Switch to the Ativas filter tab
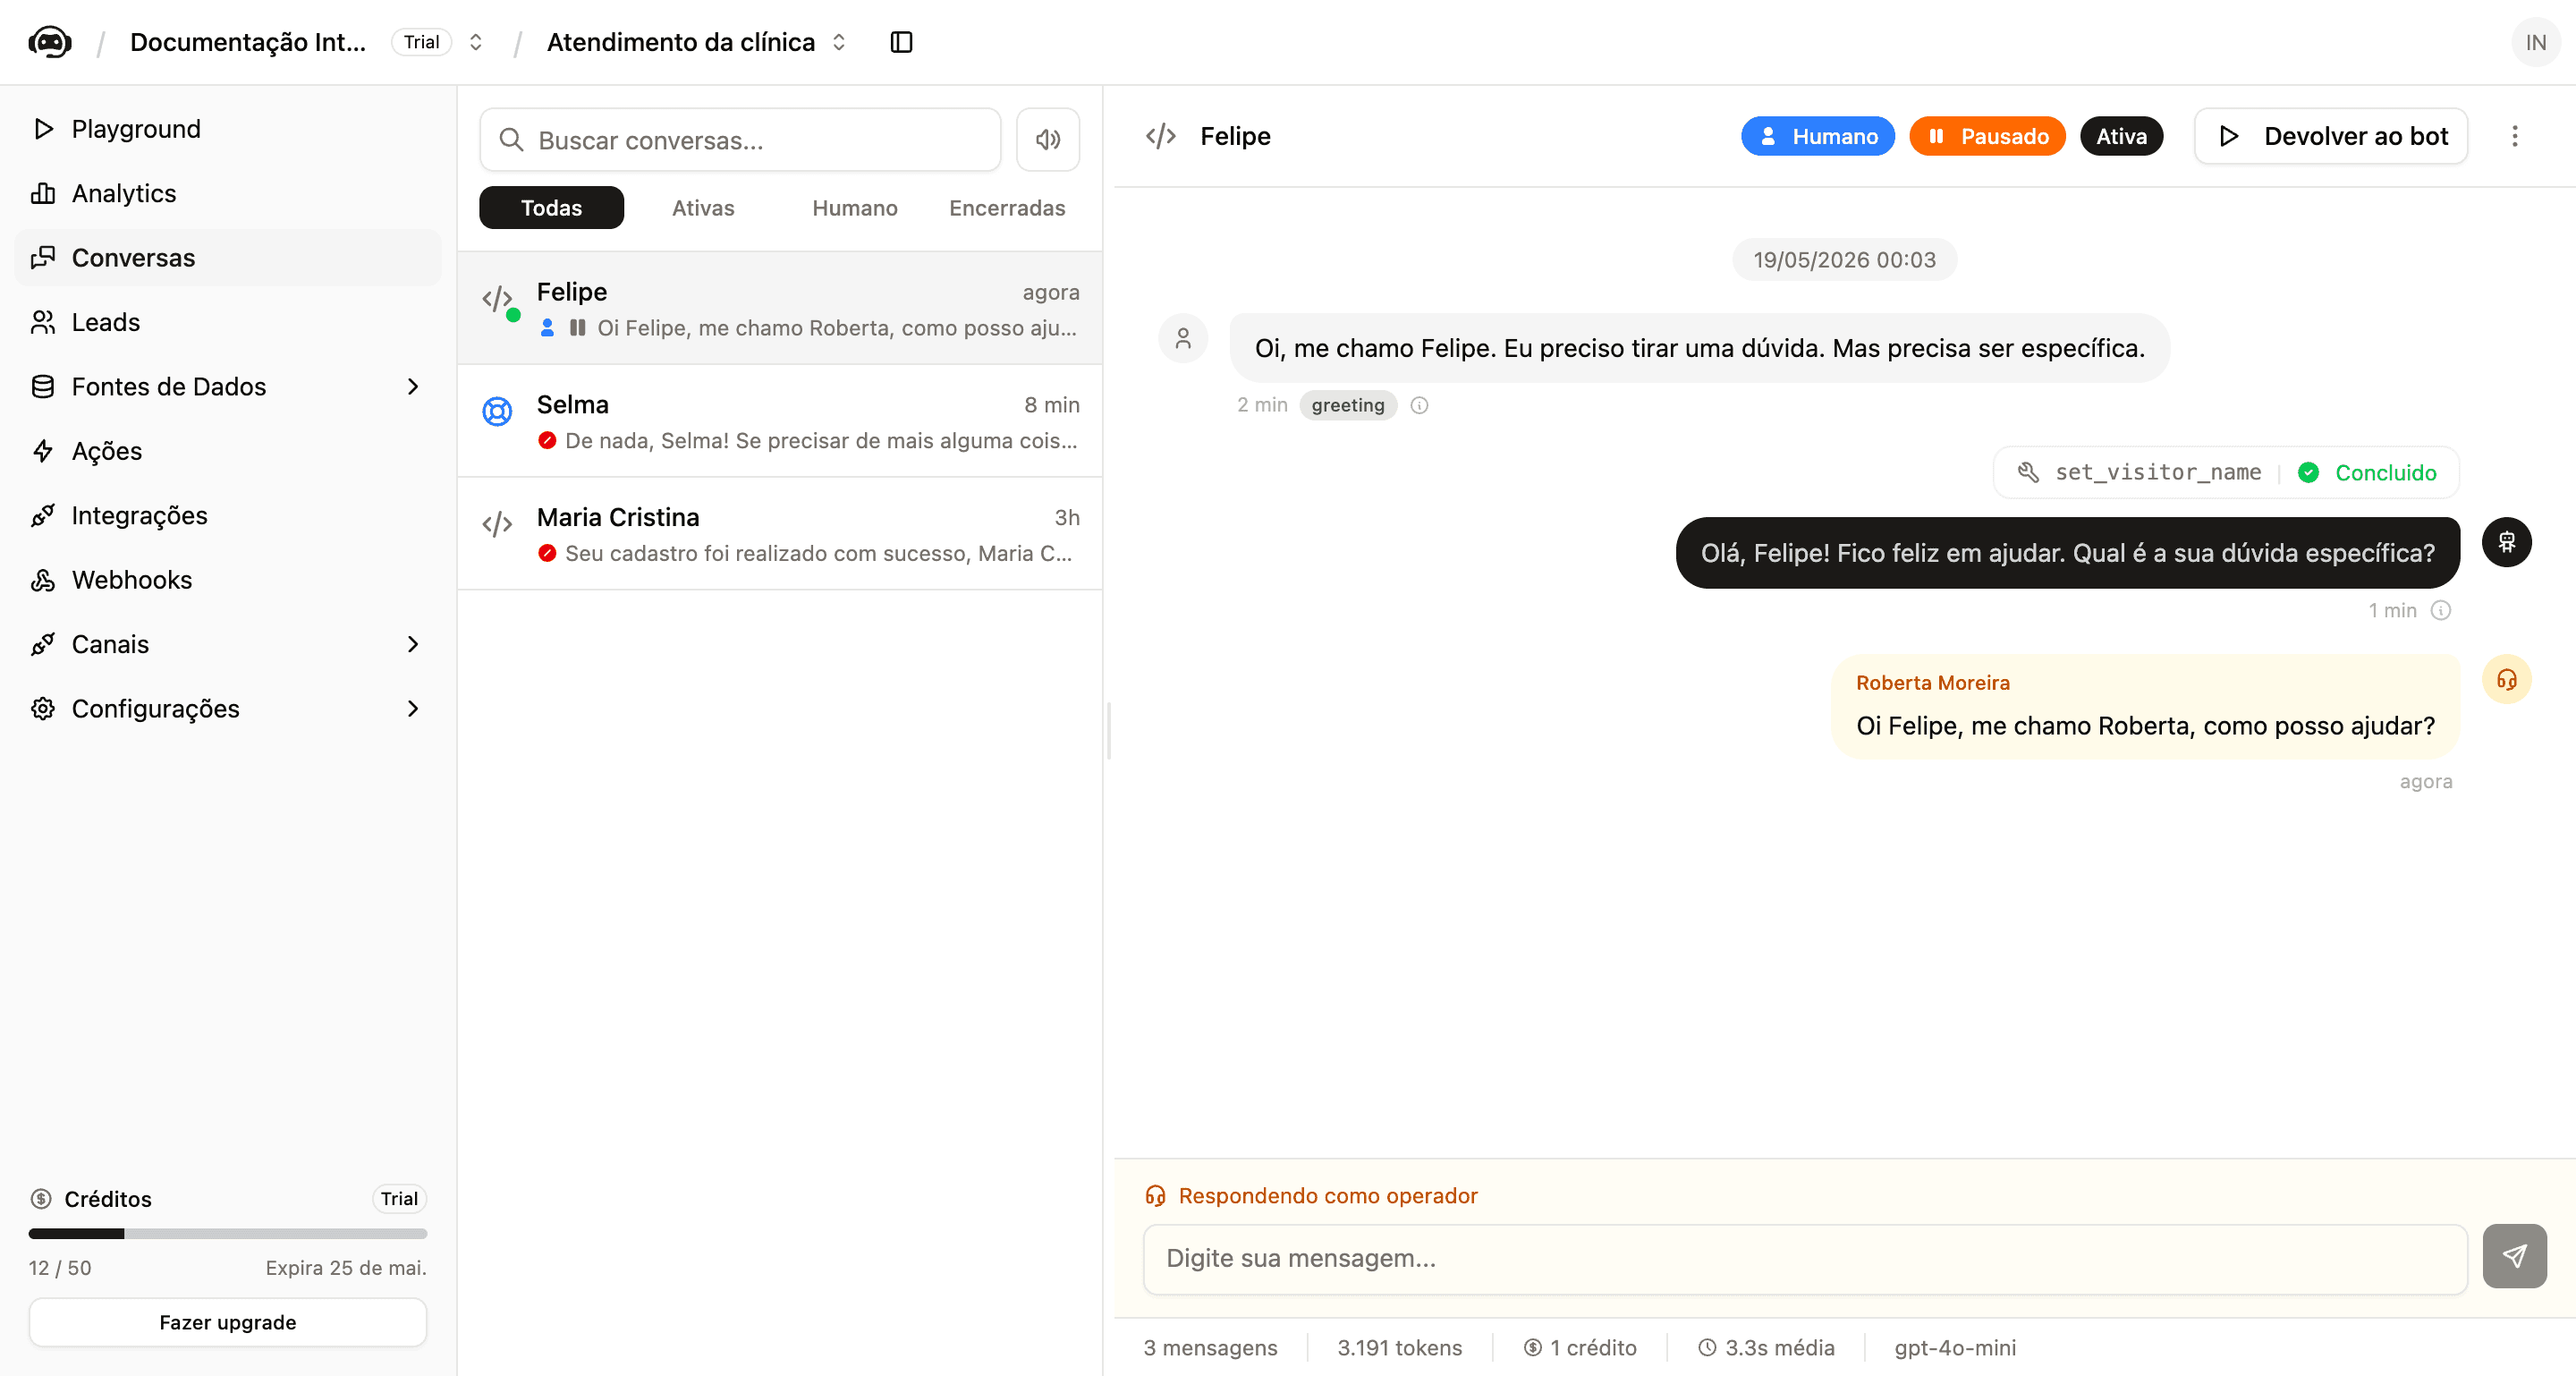The height and width of the screenshot is (1376, 2576). tap(703, 208)
